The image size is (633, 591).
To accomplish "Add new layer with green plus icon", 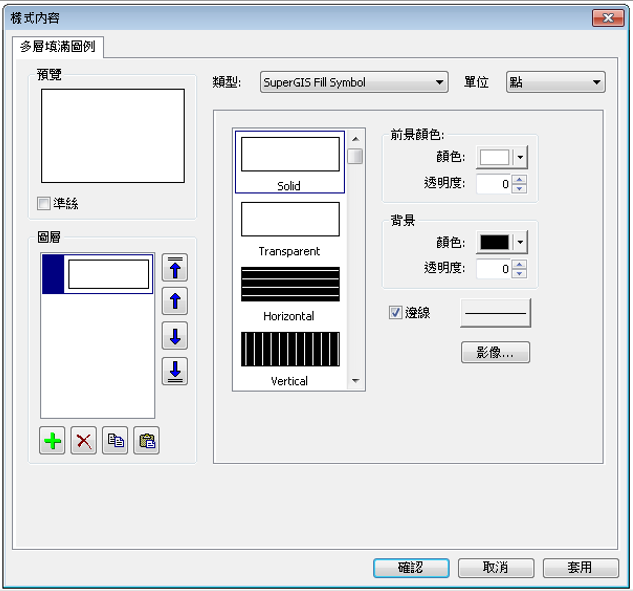I will point(52,440).
